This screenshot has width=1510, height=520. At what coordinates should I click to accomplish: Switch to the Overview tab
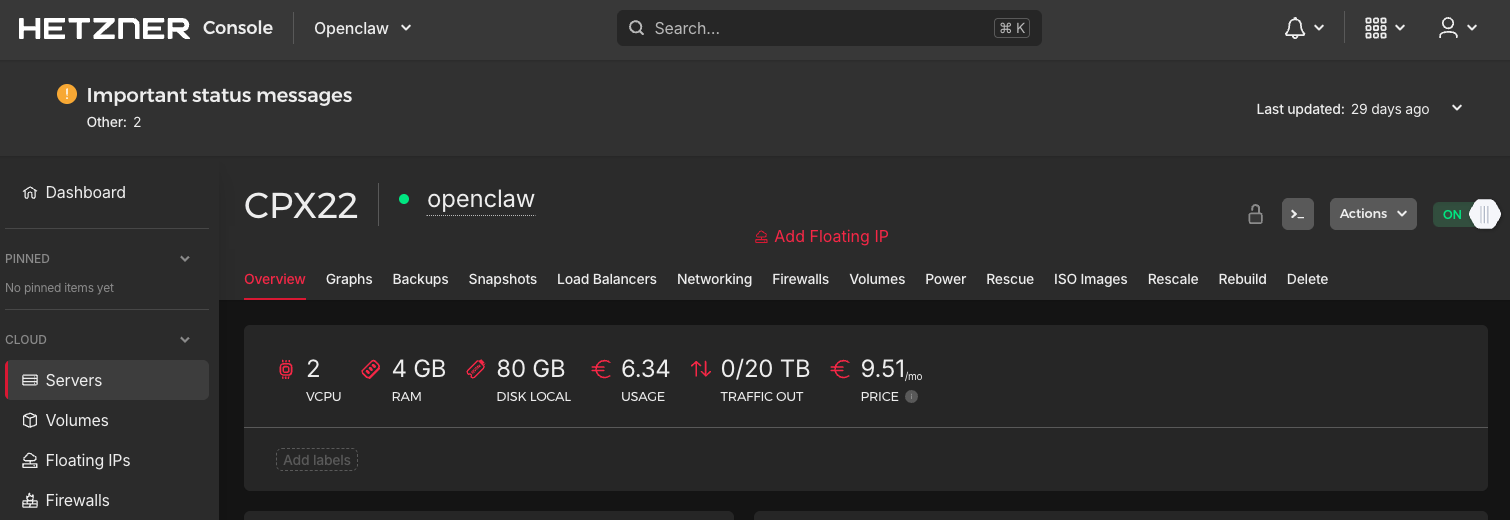click(x=275, y=279)
